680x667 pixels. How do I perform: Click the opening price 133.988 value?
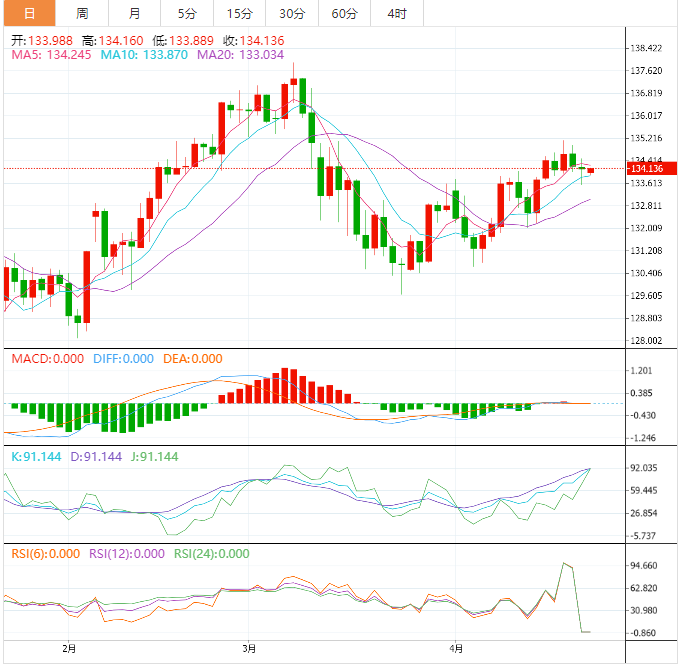click(x=50, y=41)
